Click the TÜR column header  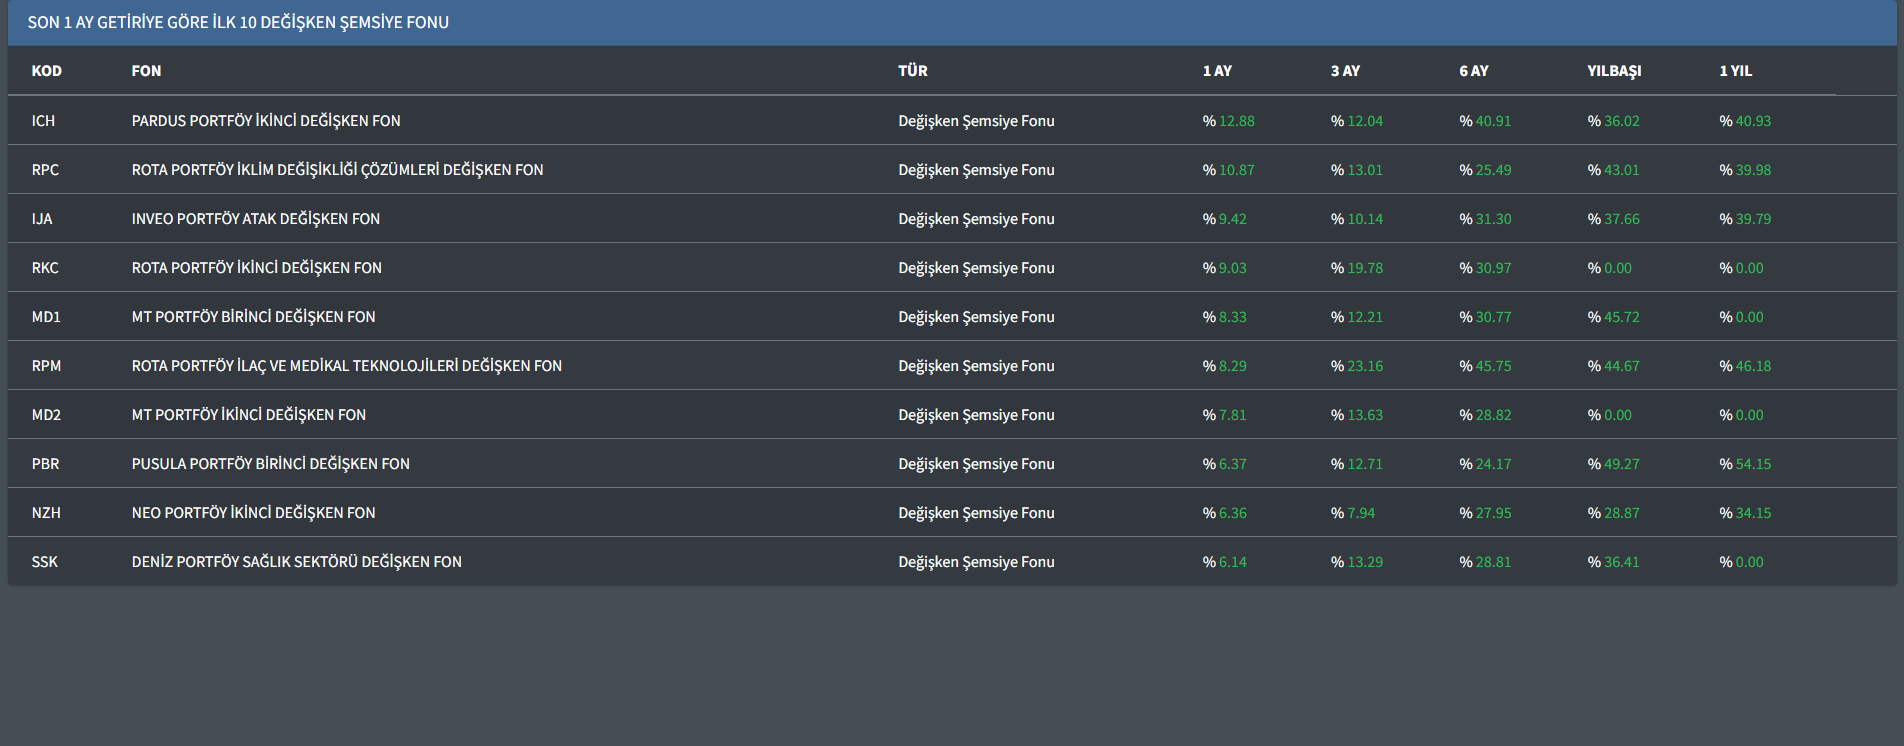[912, 71]
